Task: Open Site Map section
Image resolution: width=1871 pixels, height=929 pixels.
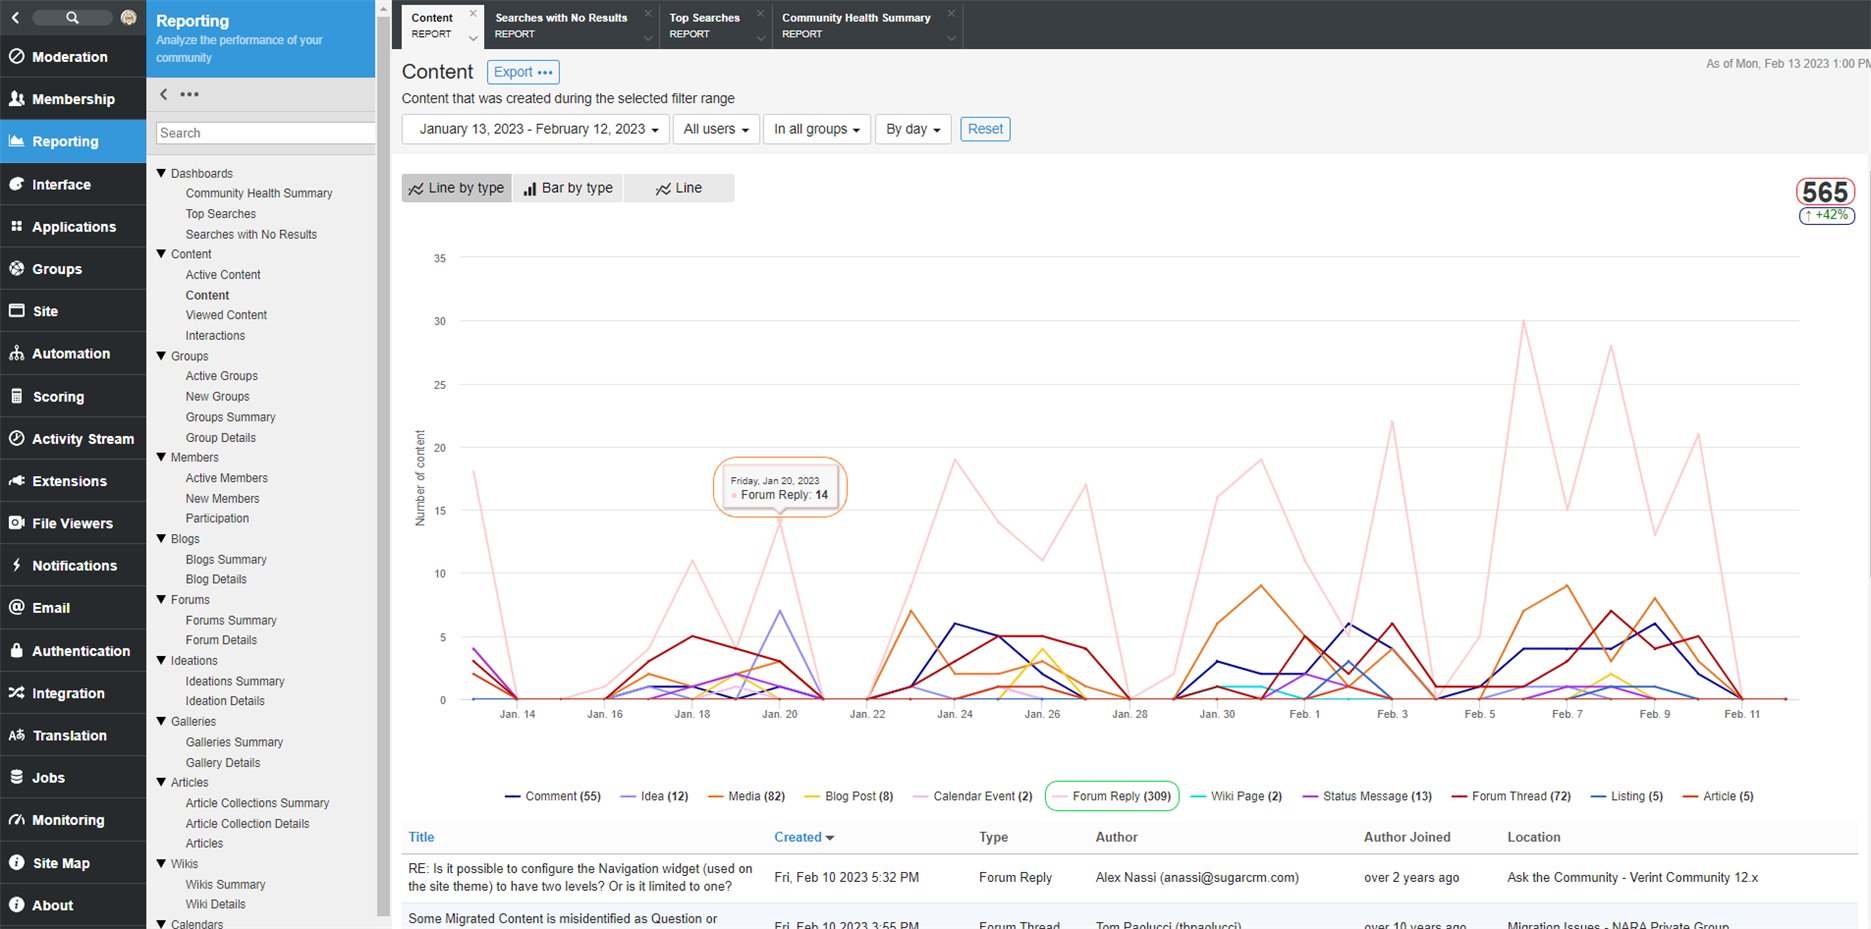Action: tap(72, 863)
